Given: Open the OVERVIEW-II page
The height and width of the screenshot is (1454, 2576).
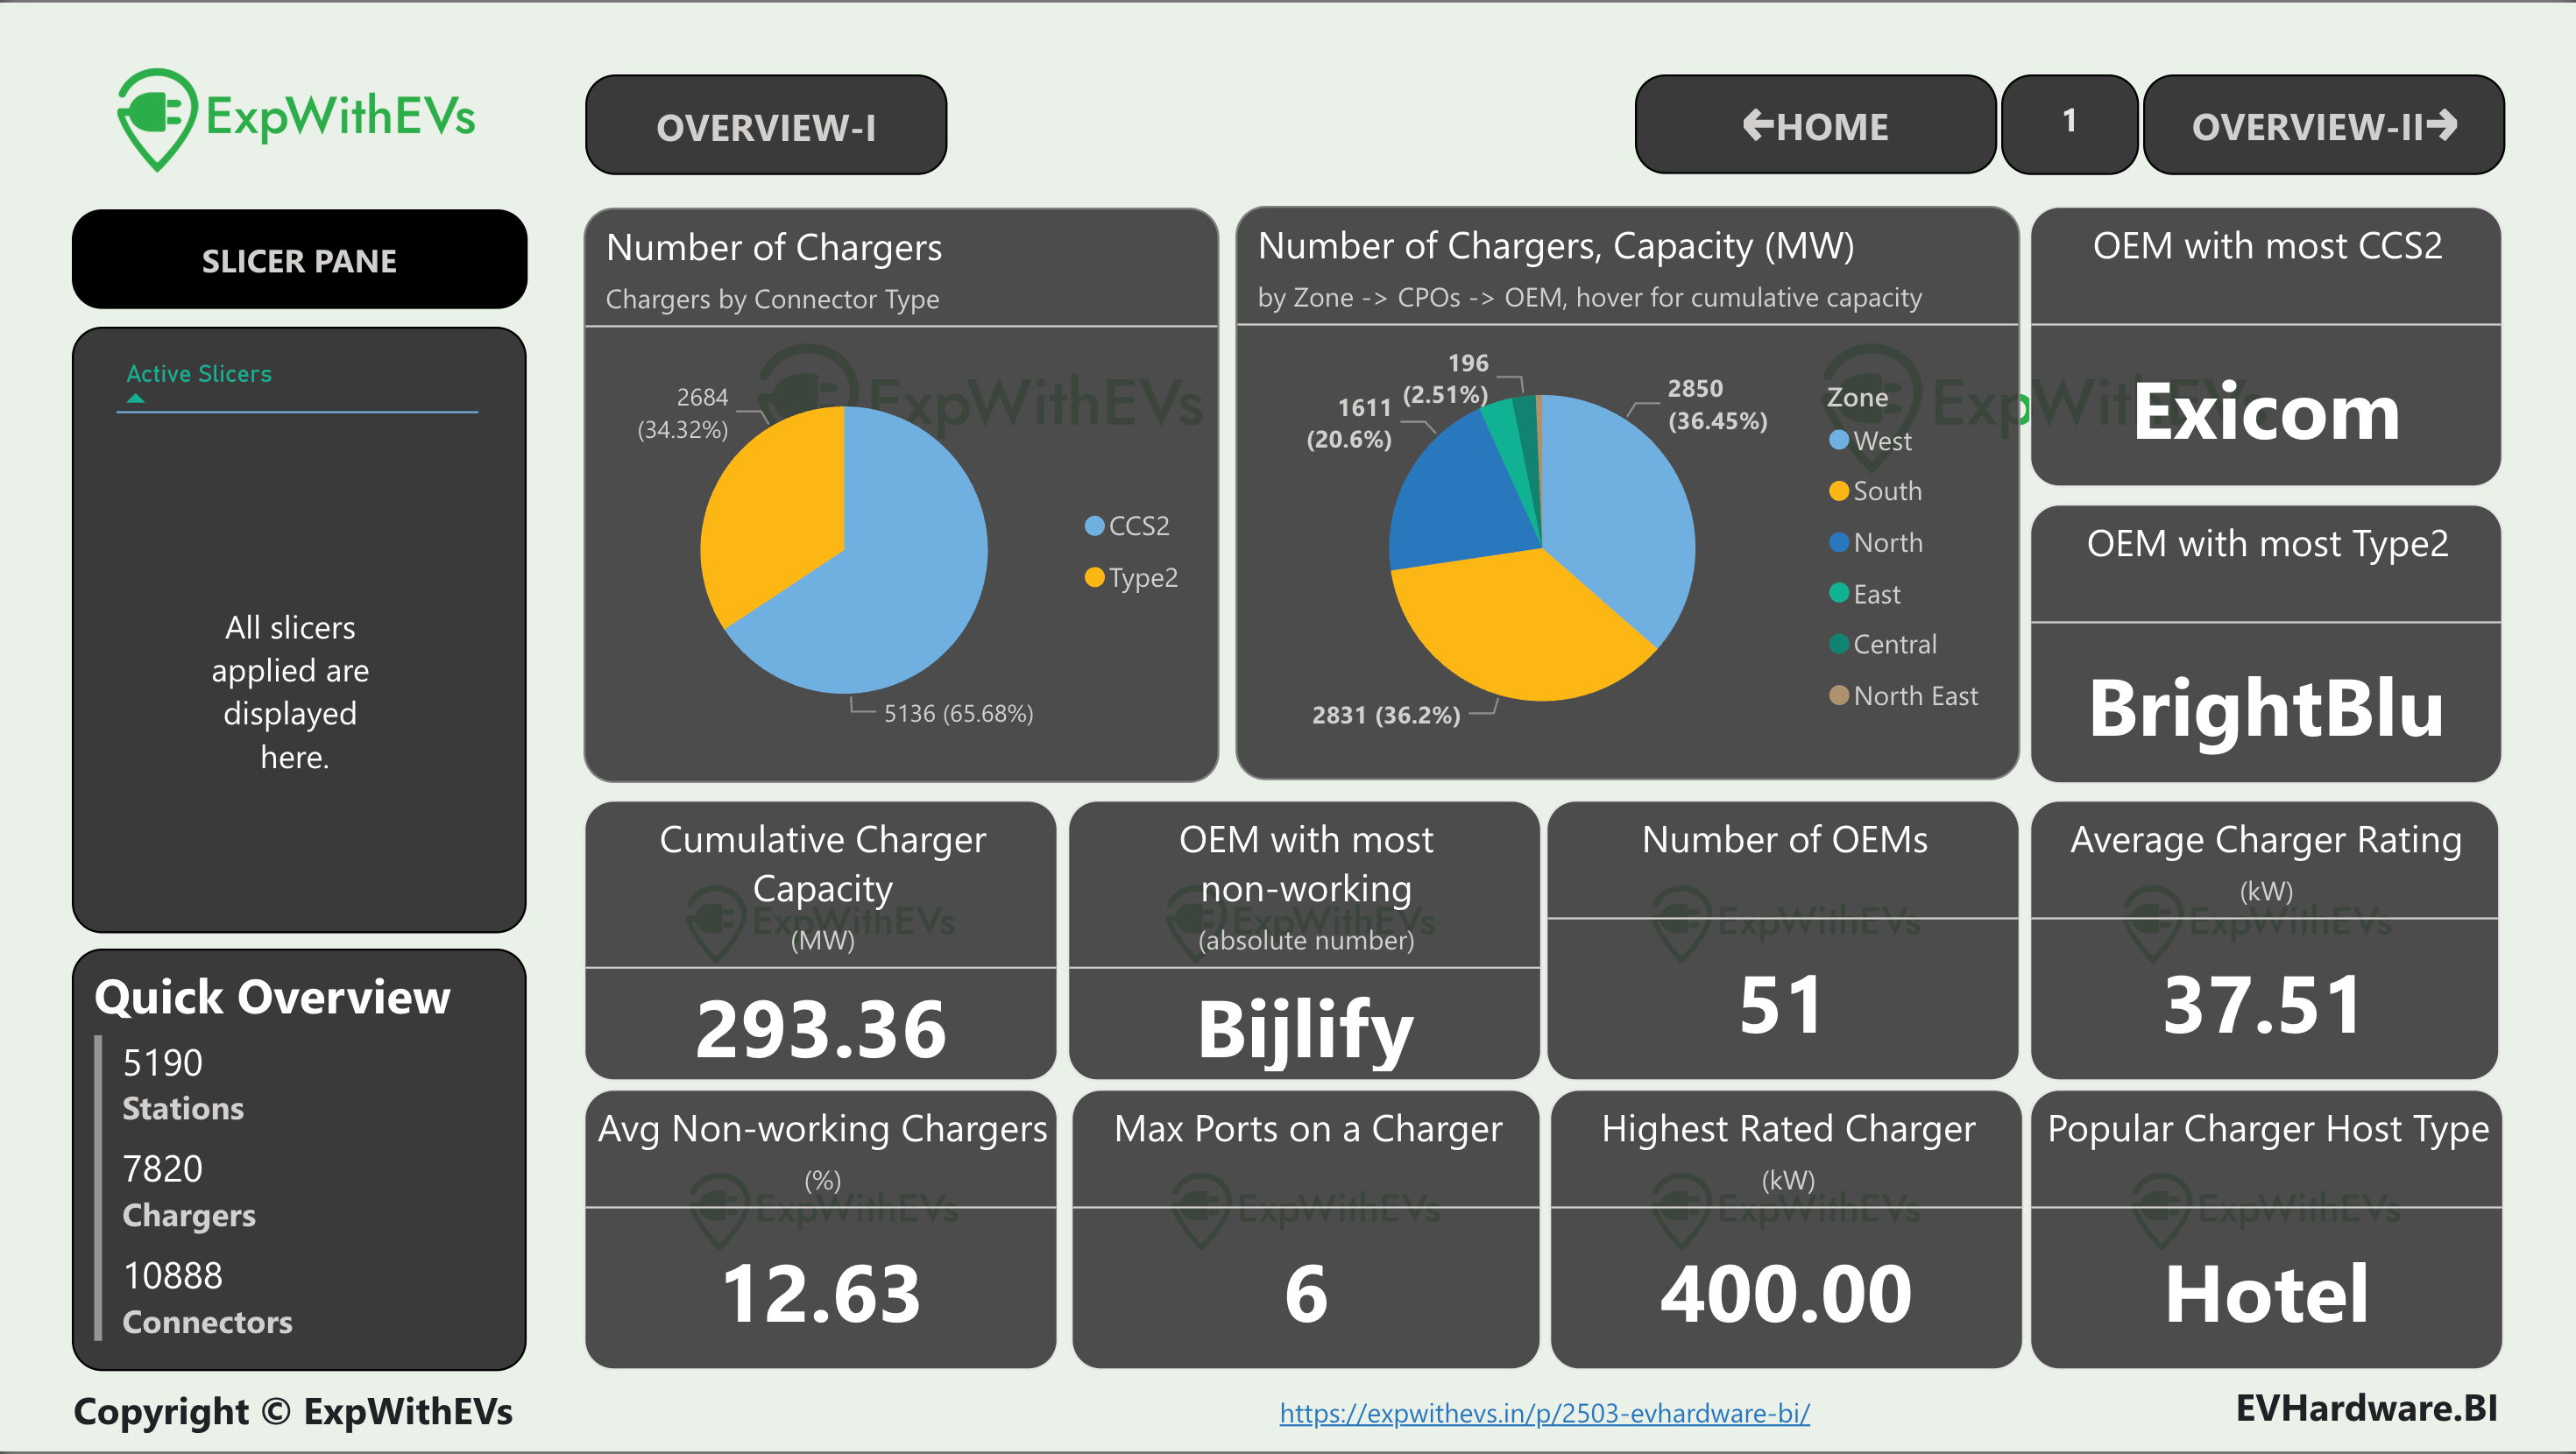Looking at the screenshot, I should coord(2324,125).
